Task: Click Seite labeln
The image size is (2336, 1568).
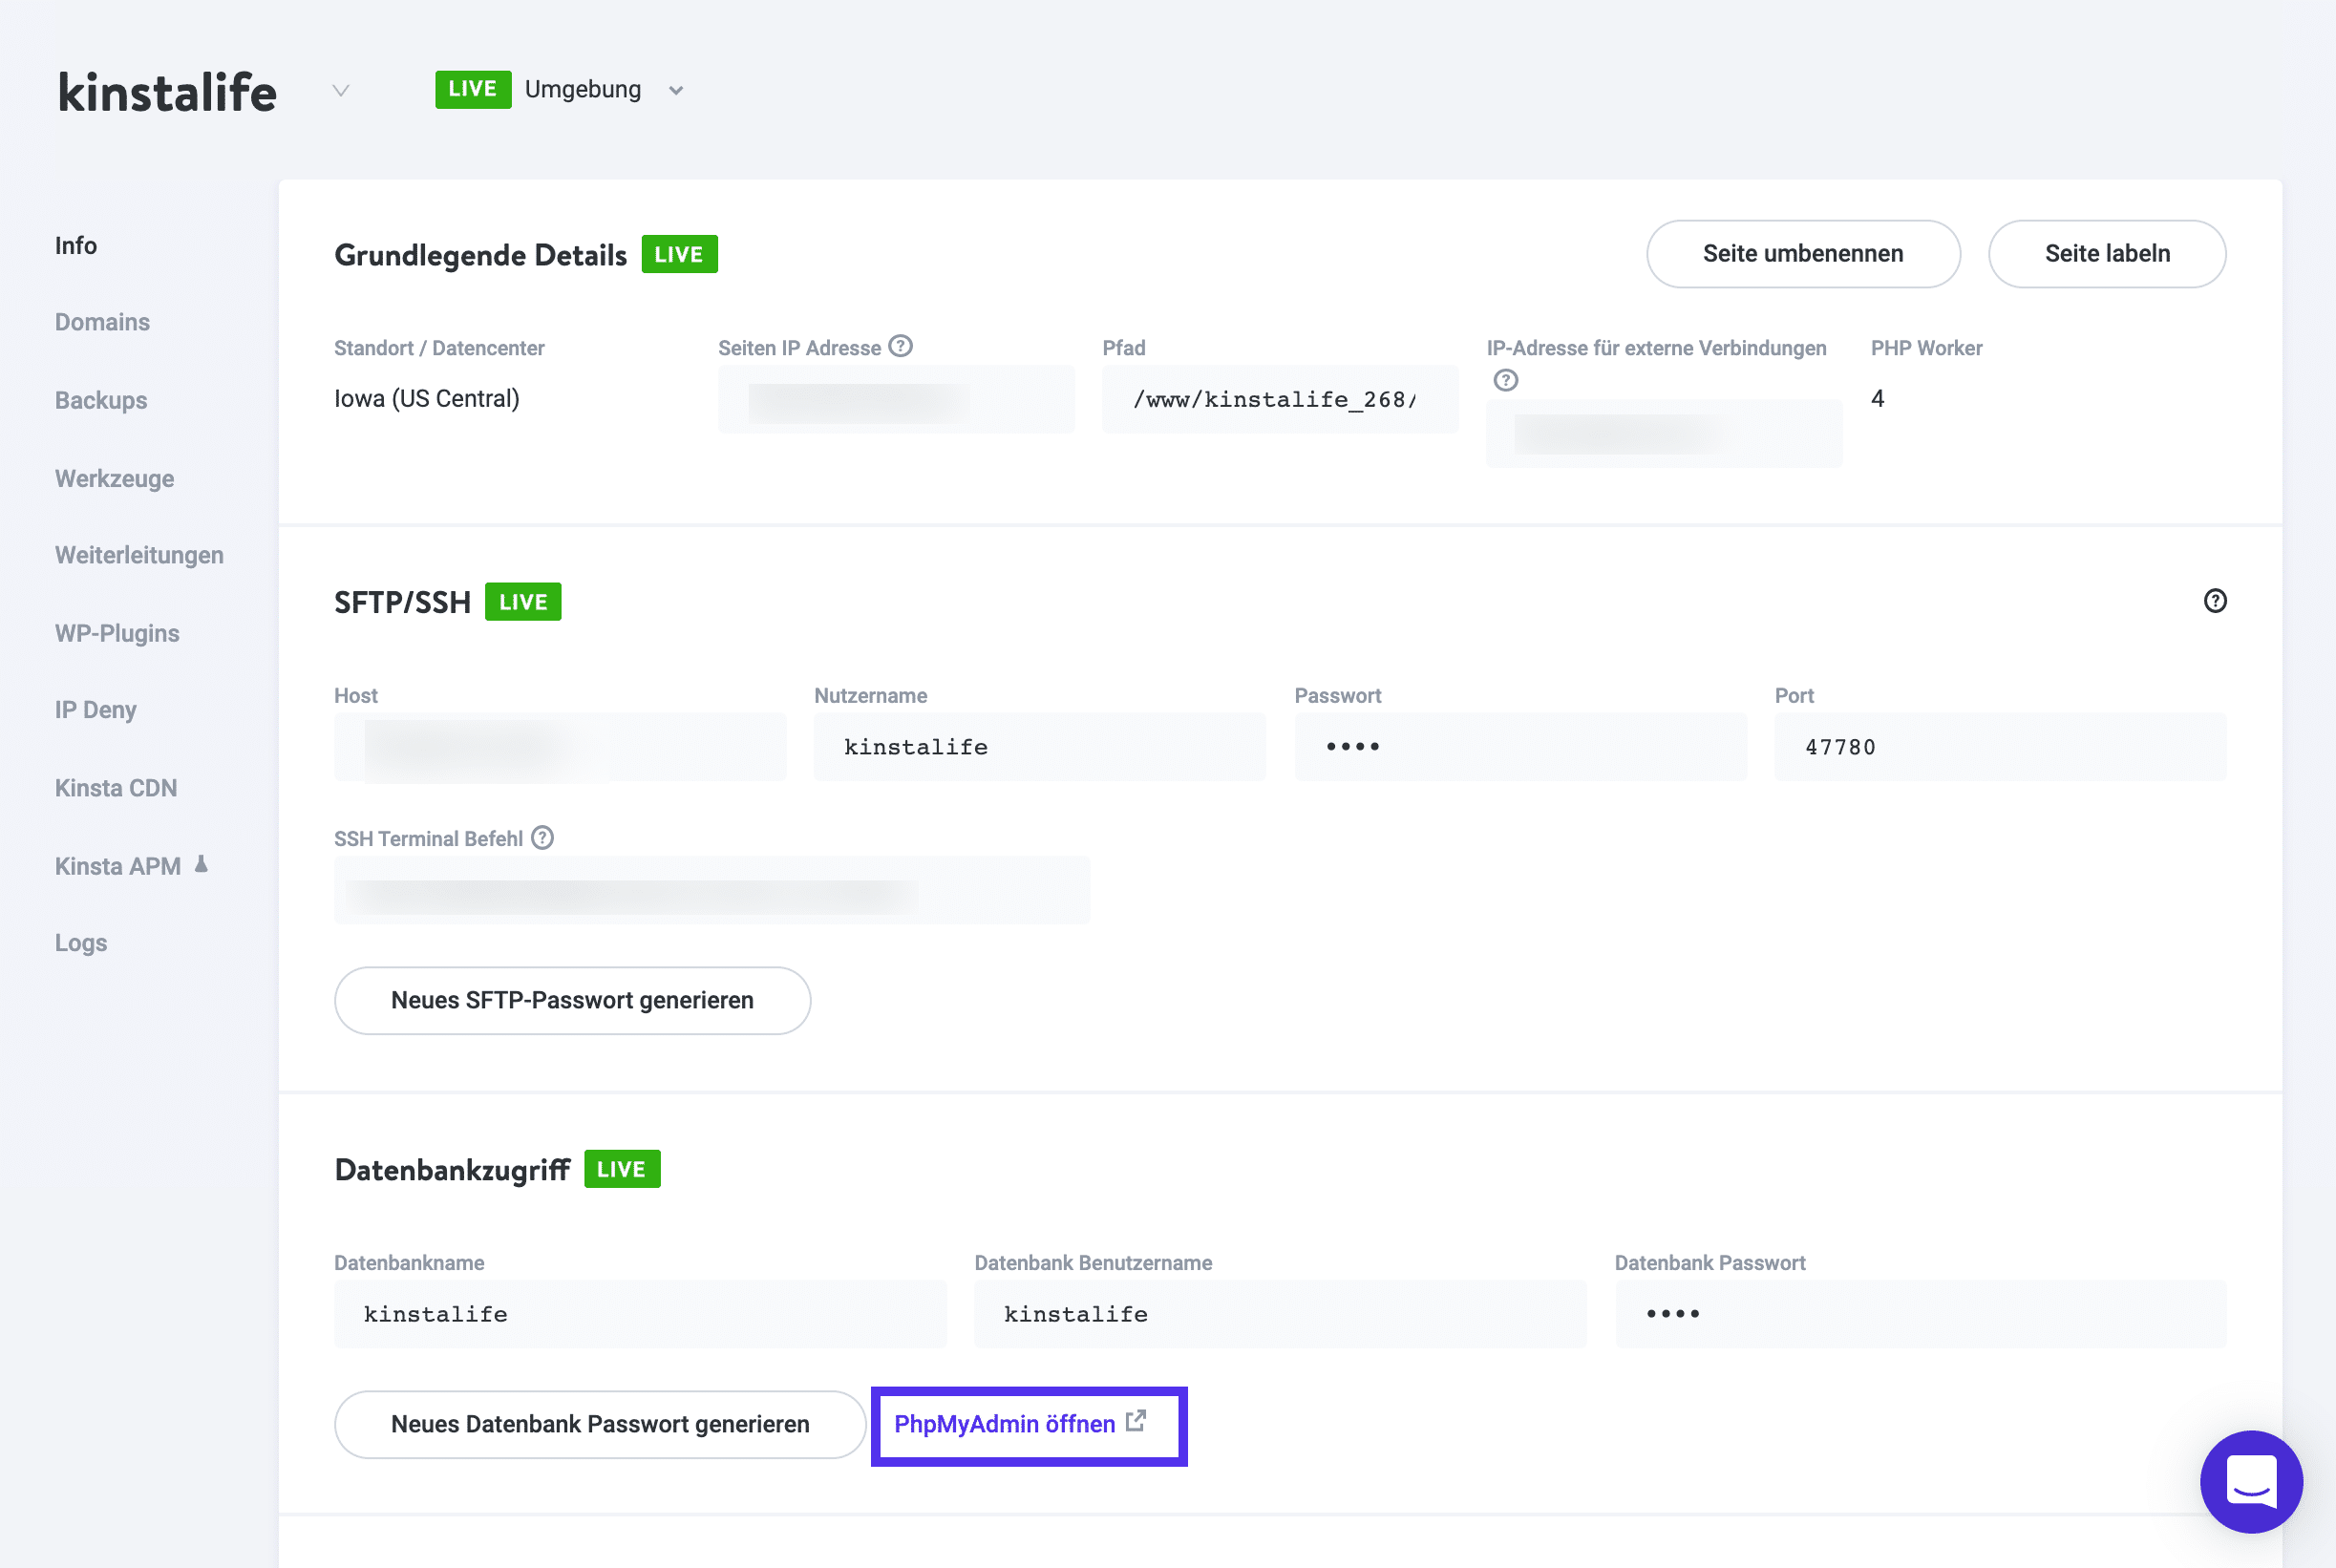Action: click(2107, 253)
